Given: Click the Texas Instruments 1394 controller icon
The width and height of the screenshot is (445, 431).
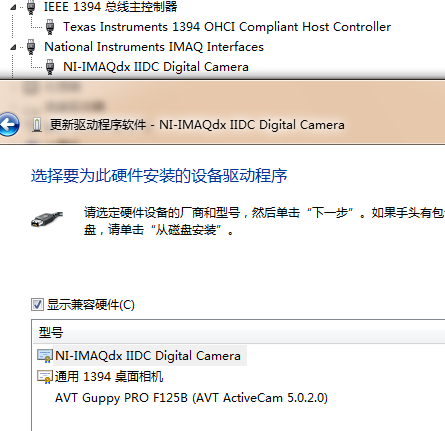Looking at the screenshot, I should (x=50, y=27).
